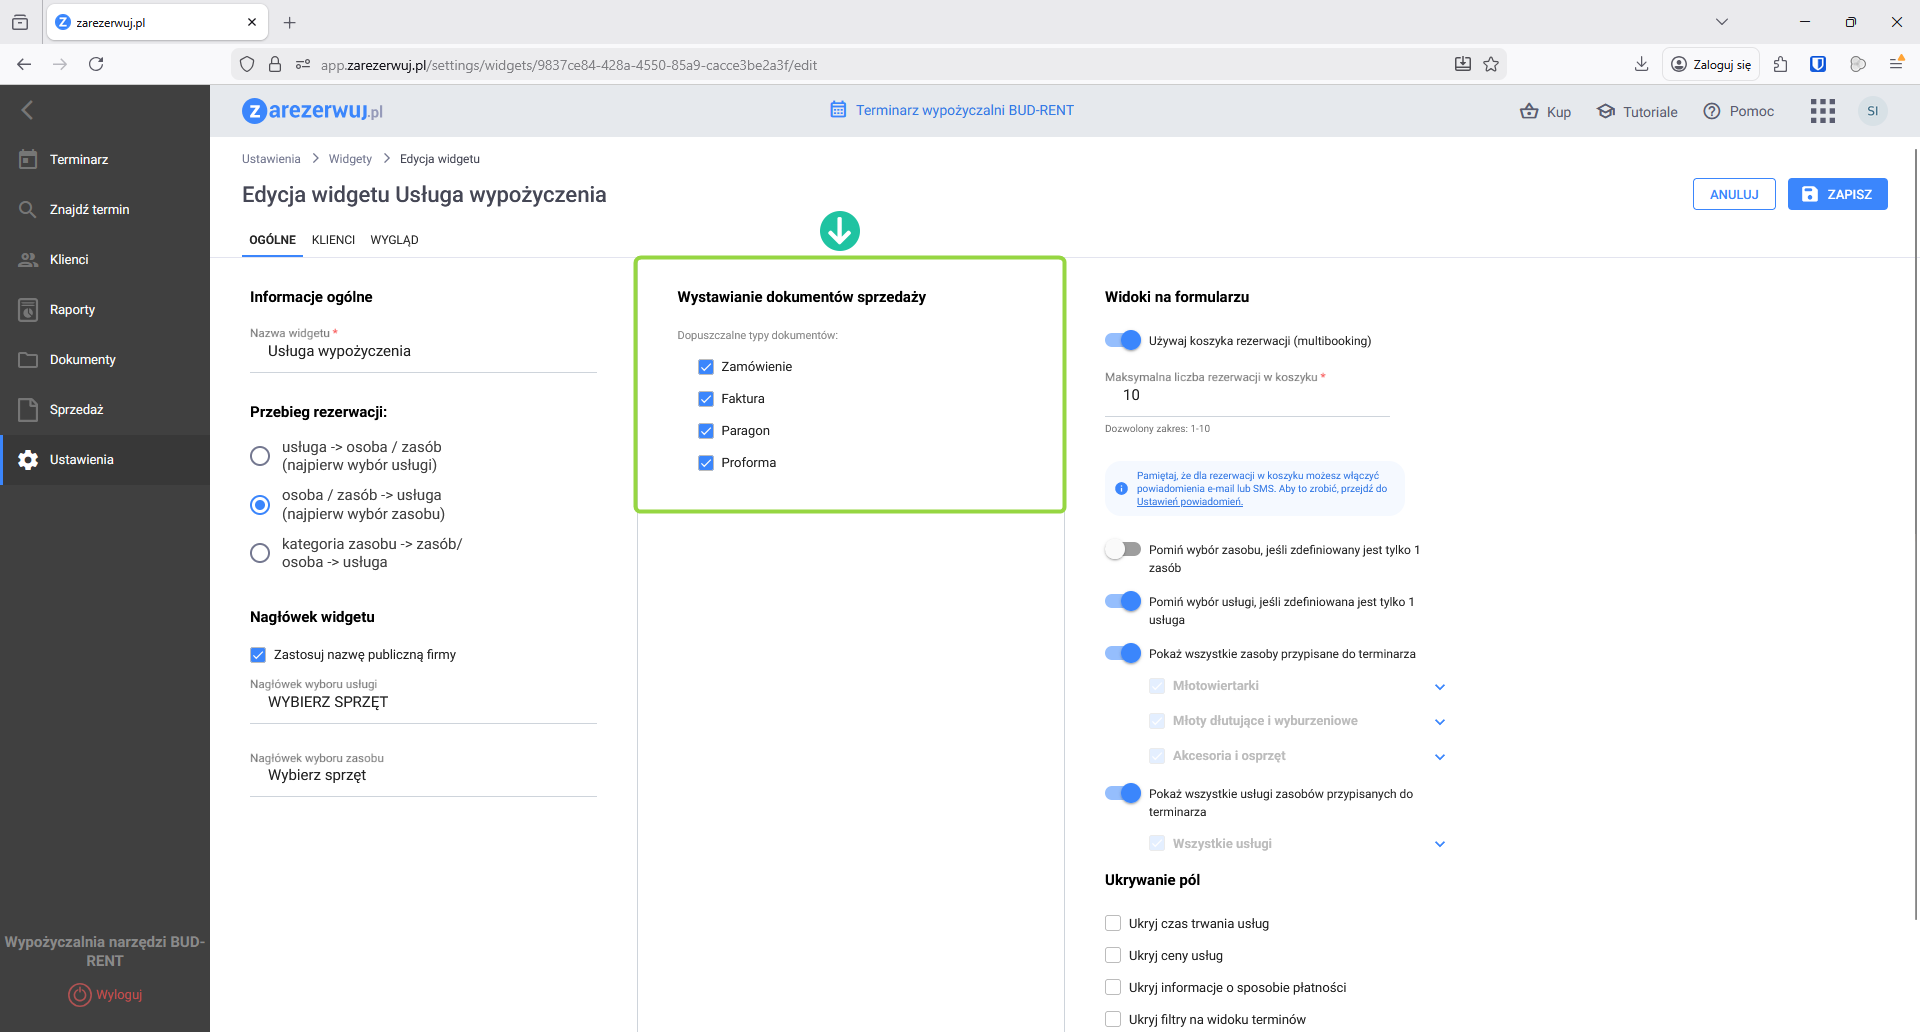Click the Nazwa widgetu input field

click(422, 352)
